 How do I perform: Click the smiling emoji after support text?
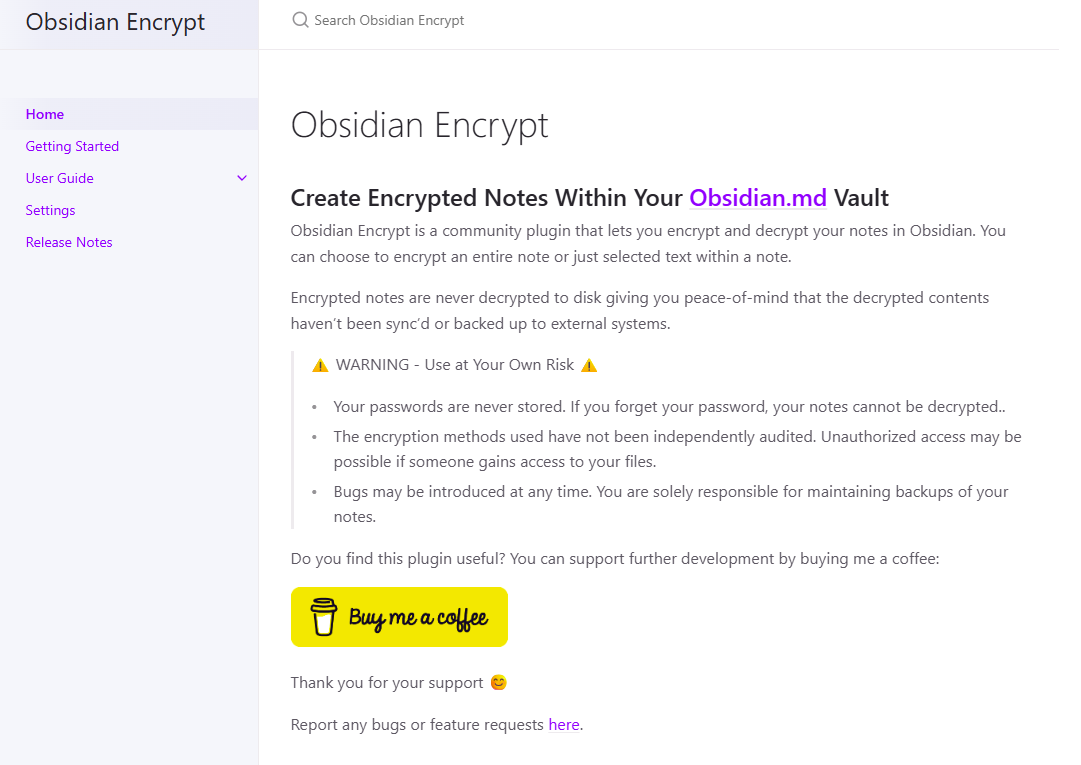498,682
